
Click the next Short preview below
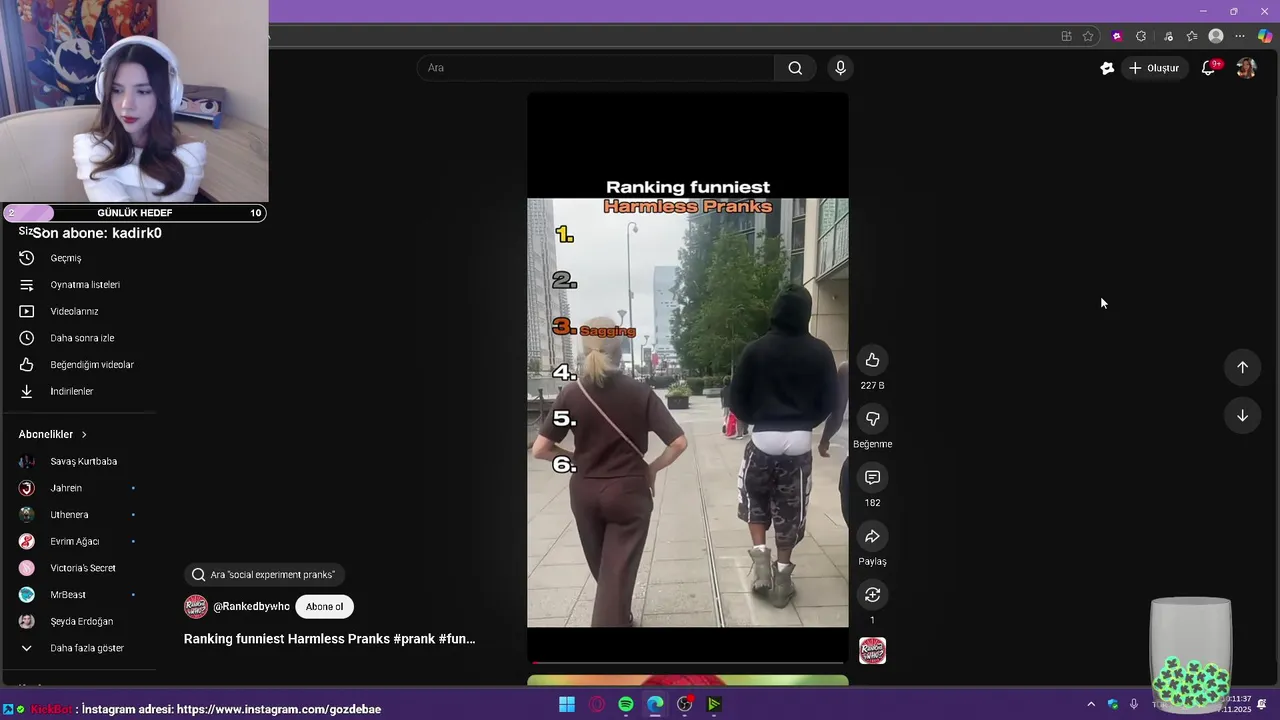688,680
